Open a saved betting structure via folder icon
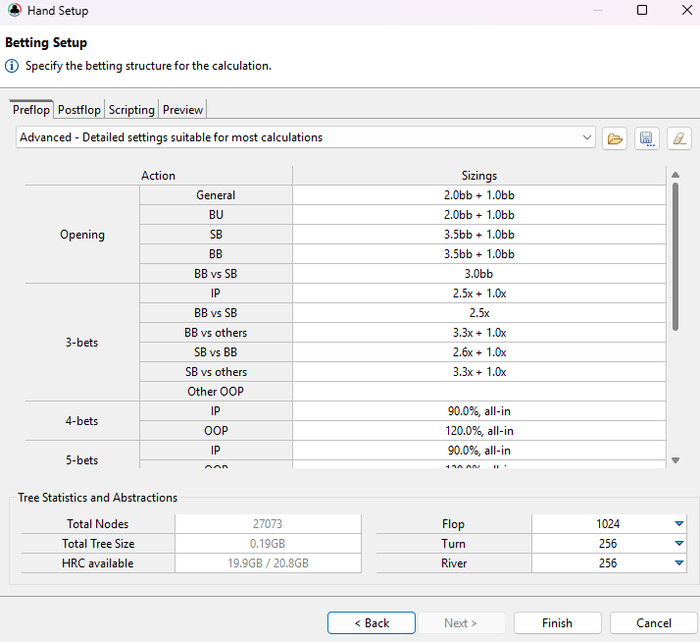Screen dimensions: 700x642 [614, 138]
